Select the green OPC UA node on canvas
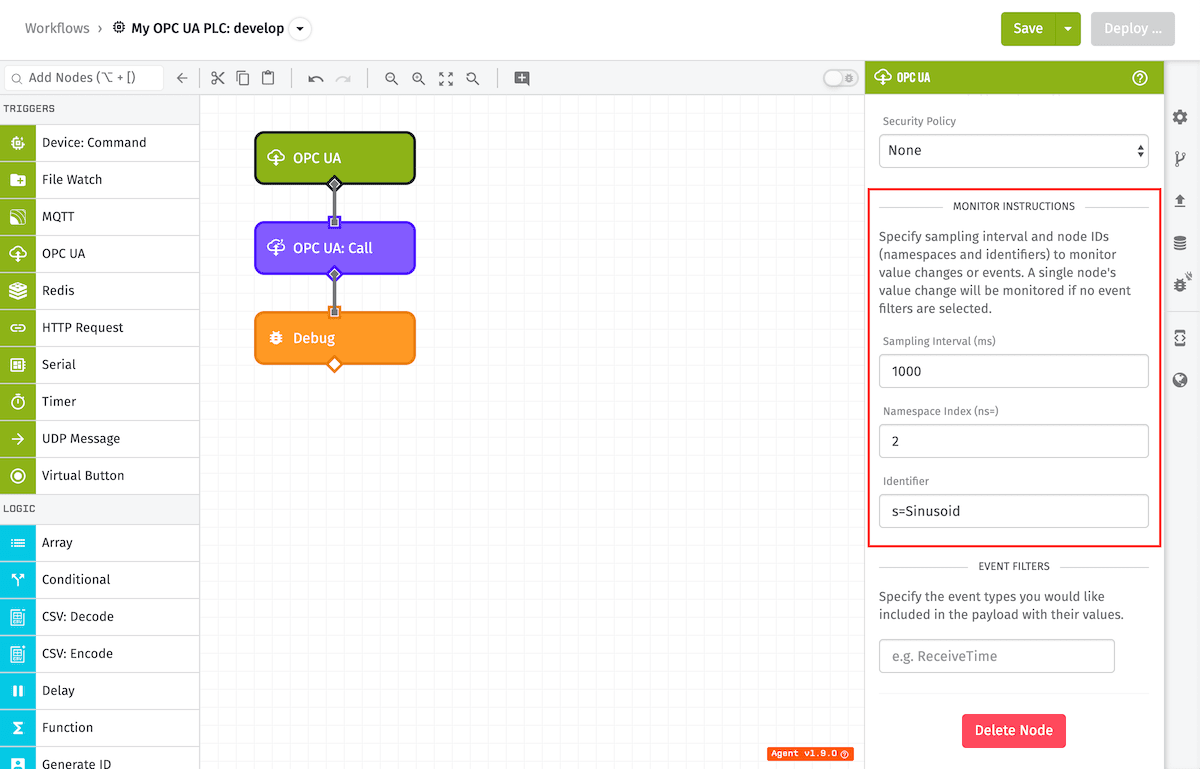The width and height of the screenshot is (1200, 769). point(335,158)
